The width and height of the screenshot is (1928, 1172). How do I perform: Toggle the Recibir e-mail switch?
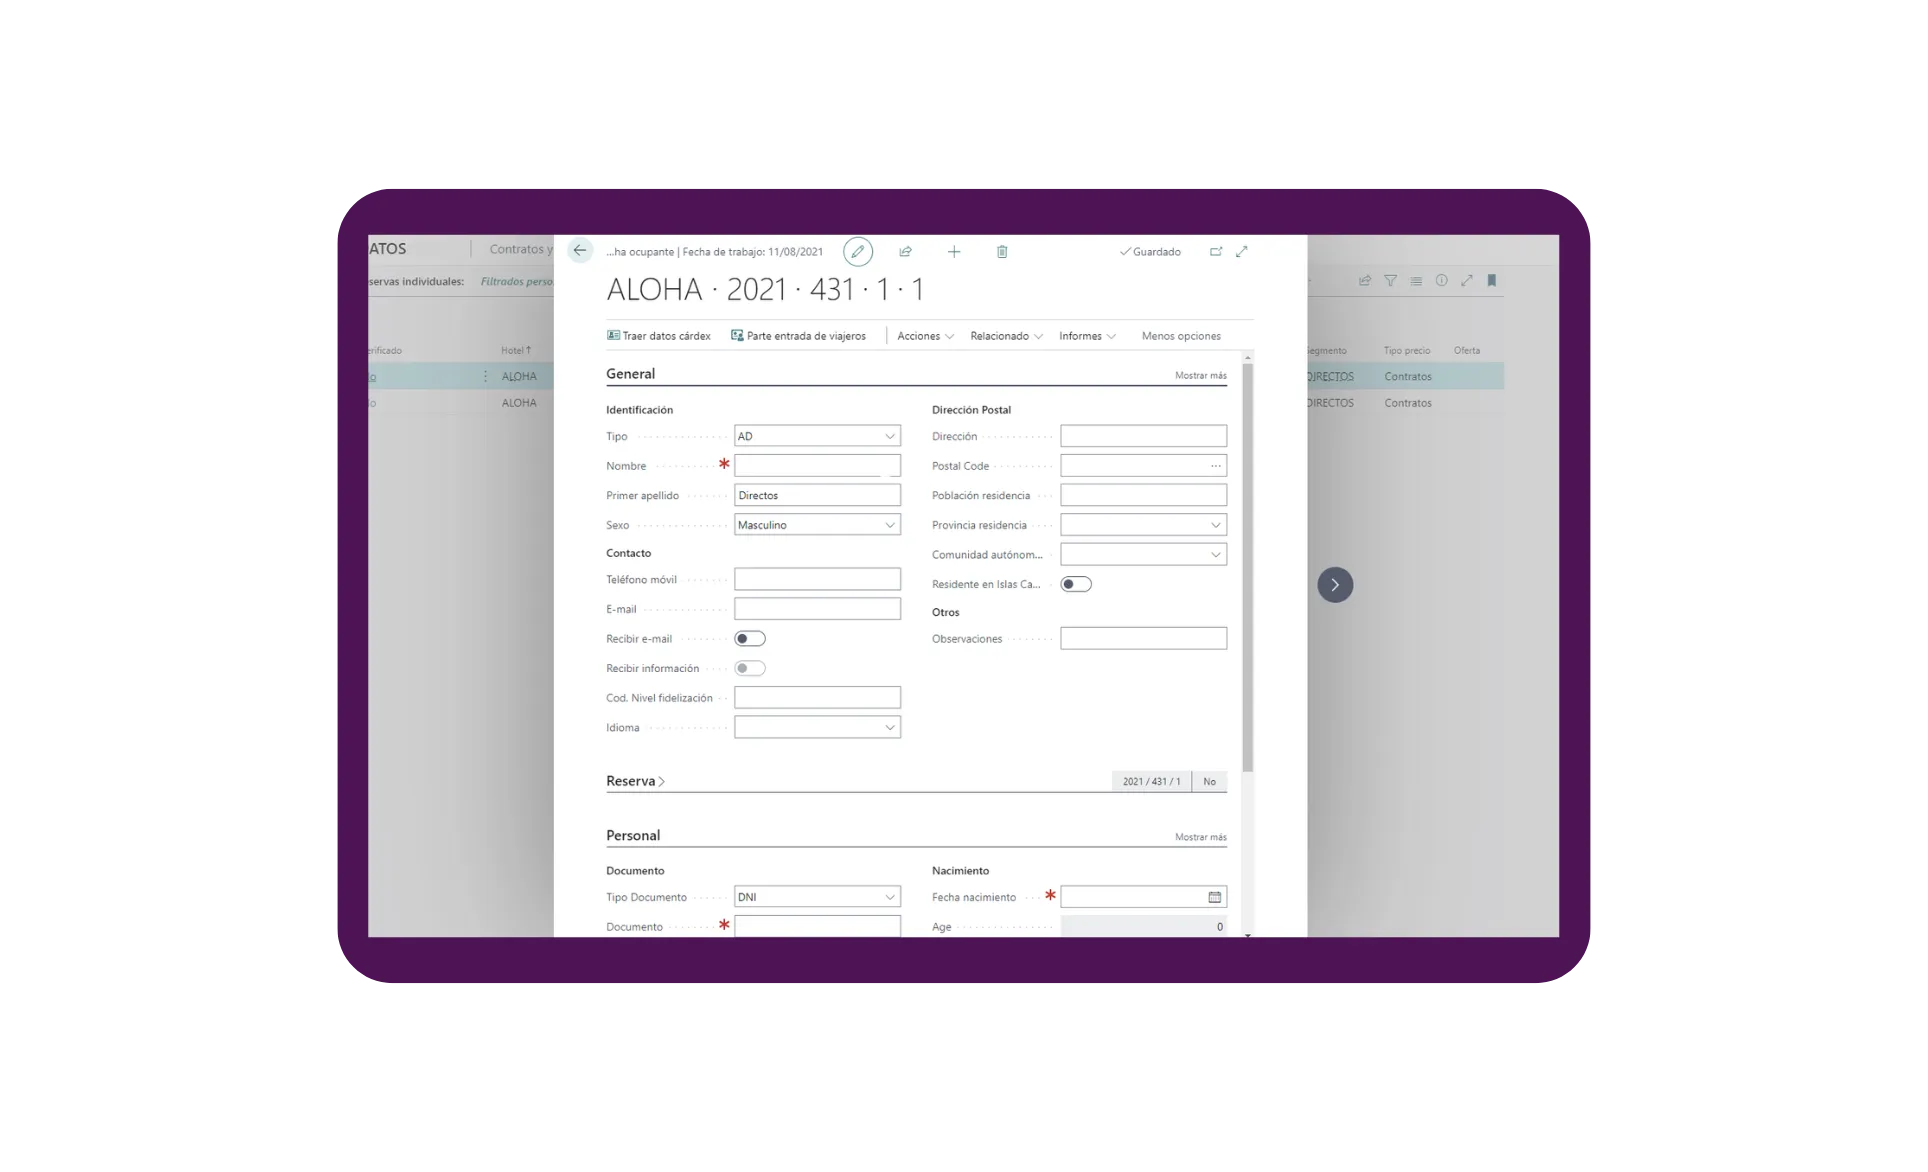click(x=750, y=639)
